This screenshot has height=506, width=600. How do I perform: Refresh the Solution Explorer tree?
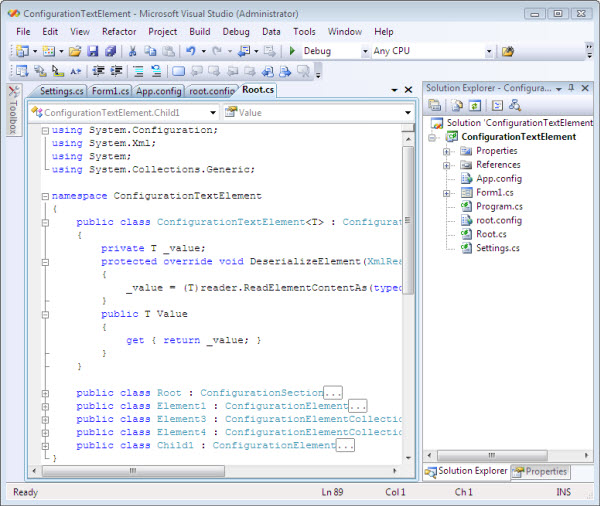click(475, 105)
